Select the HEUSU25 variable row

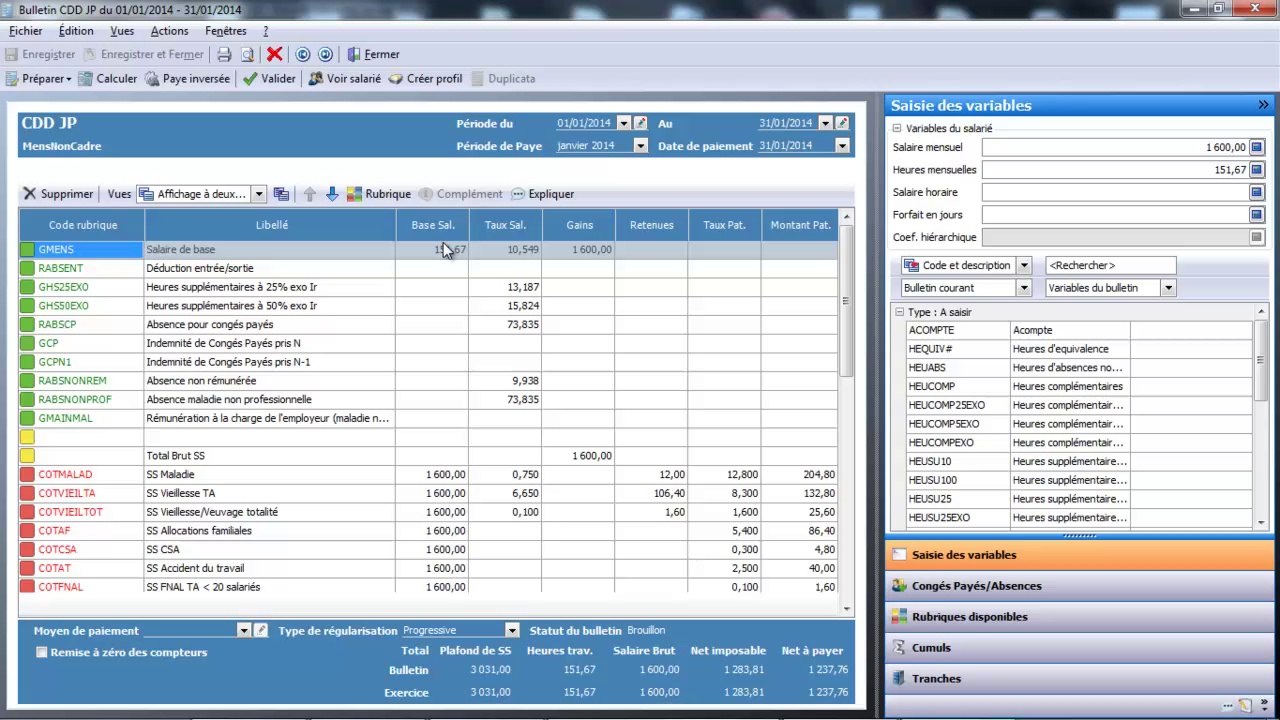tap(1078, 499)
